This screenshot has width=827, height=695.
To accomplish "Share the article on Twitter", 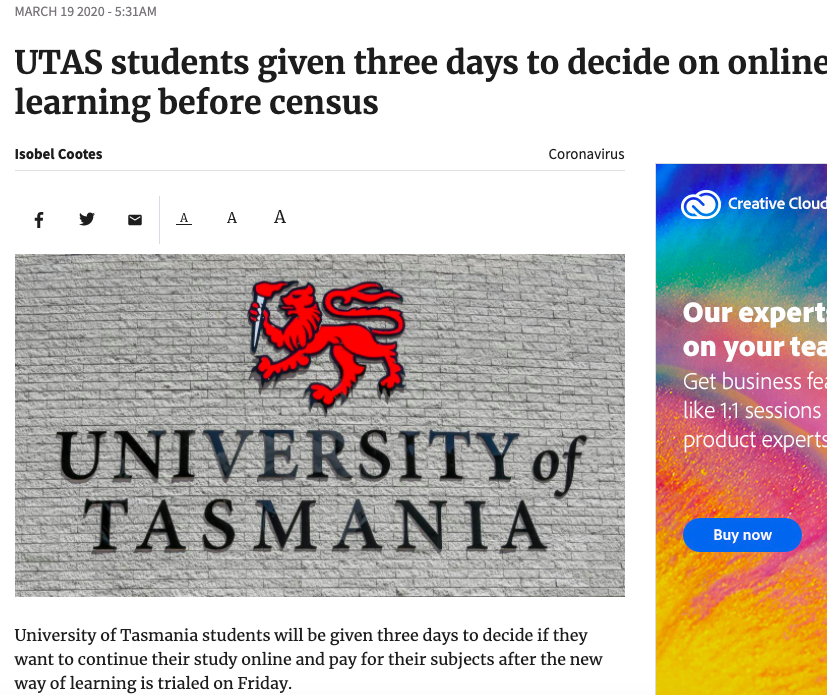I will [87, 219].
